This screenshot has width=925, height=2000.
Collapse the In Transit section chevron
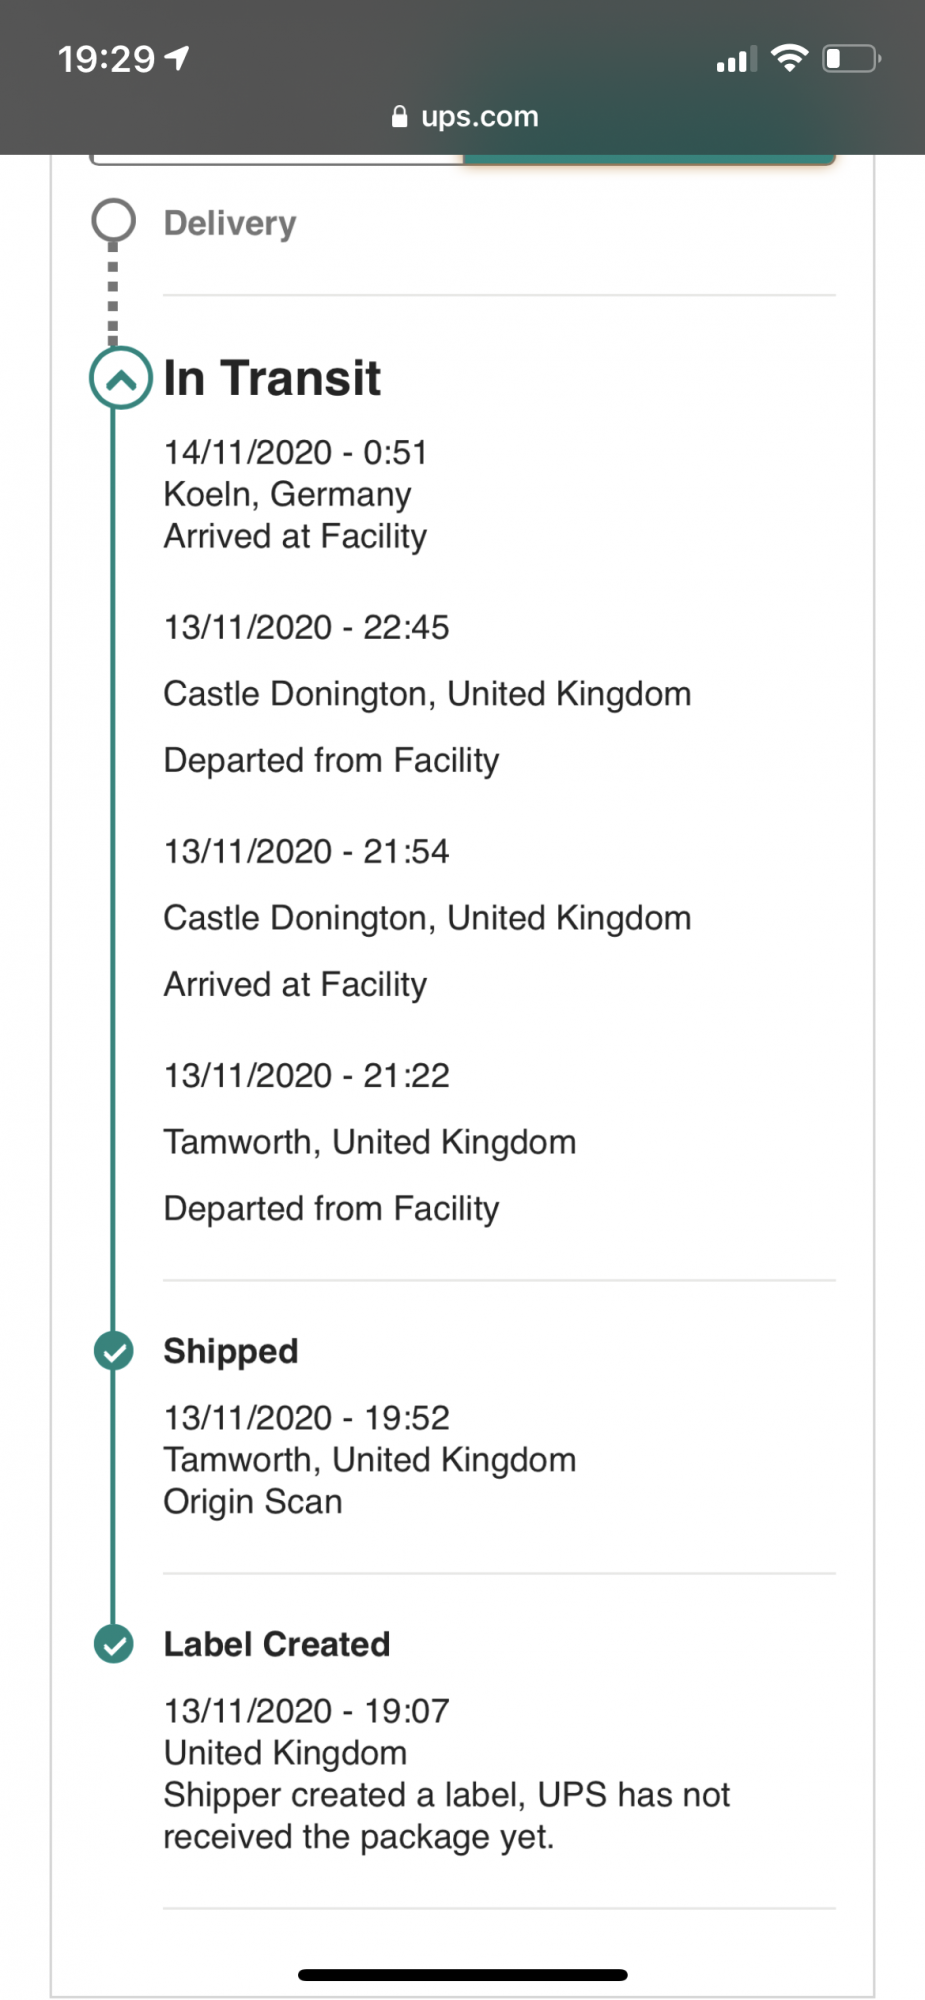pyautogui.click(x=121, y=379)
